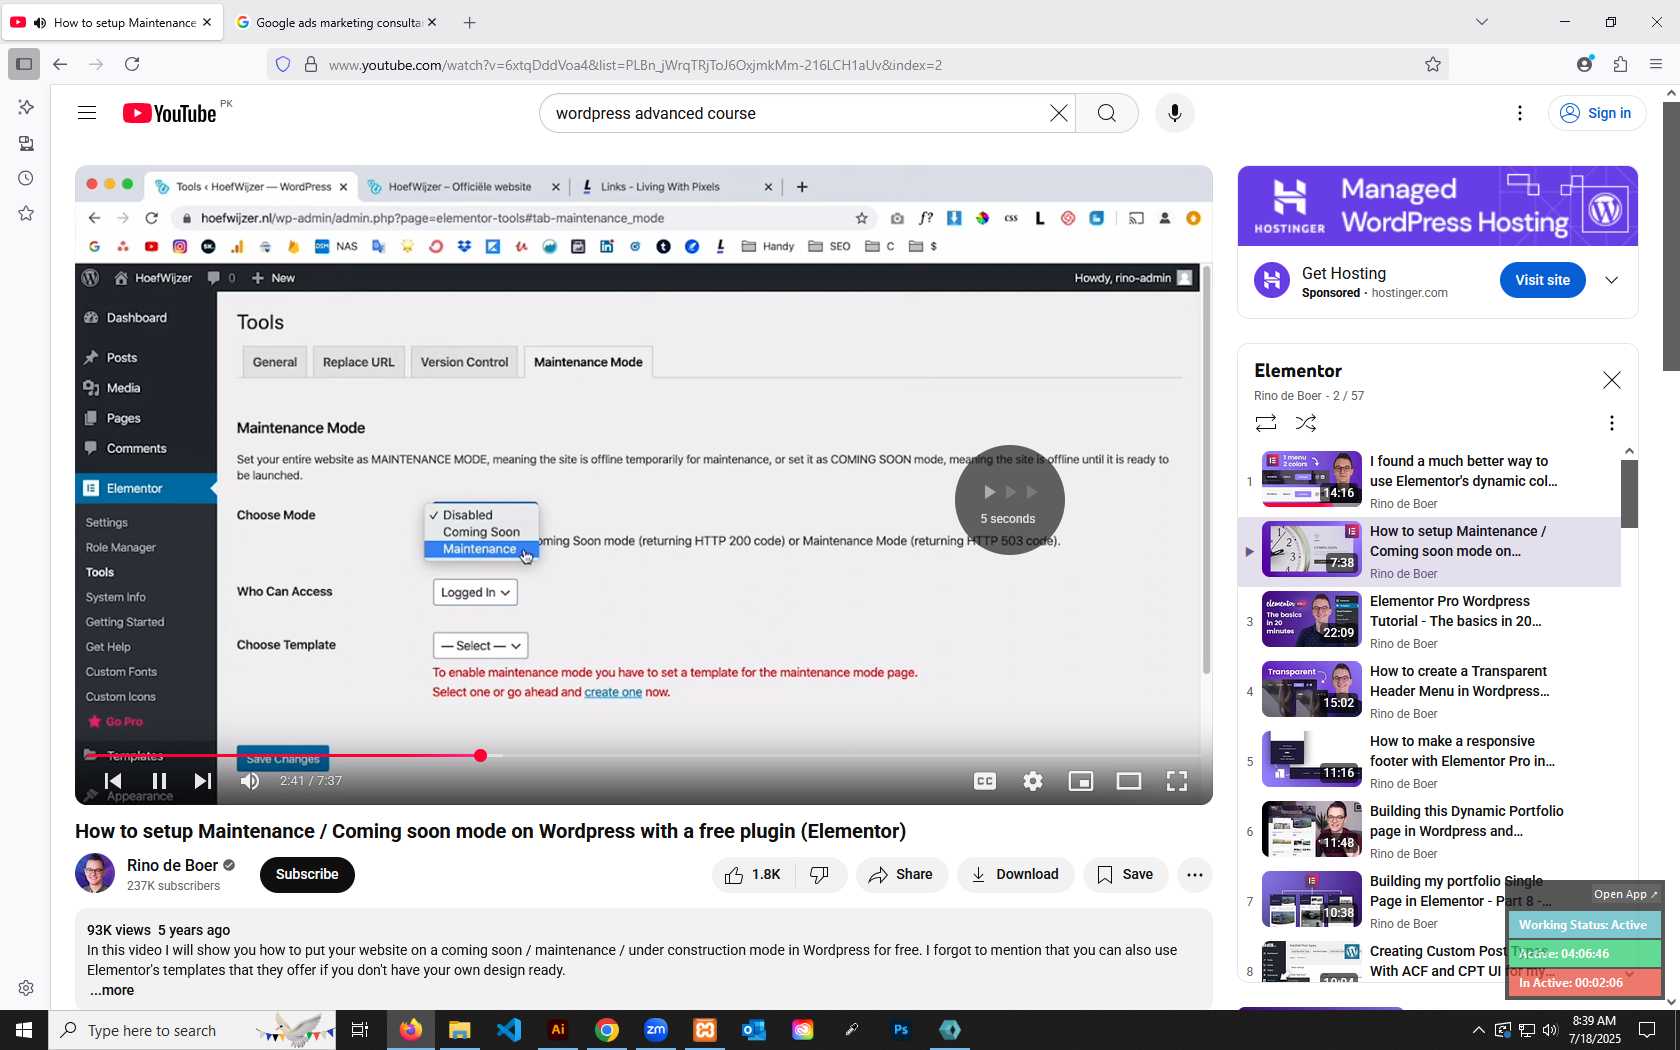
Task: Sign in to YouTube
Action: (1596, 113)
